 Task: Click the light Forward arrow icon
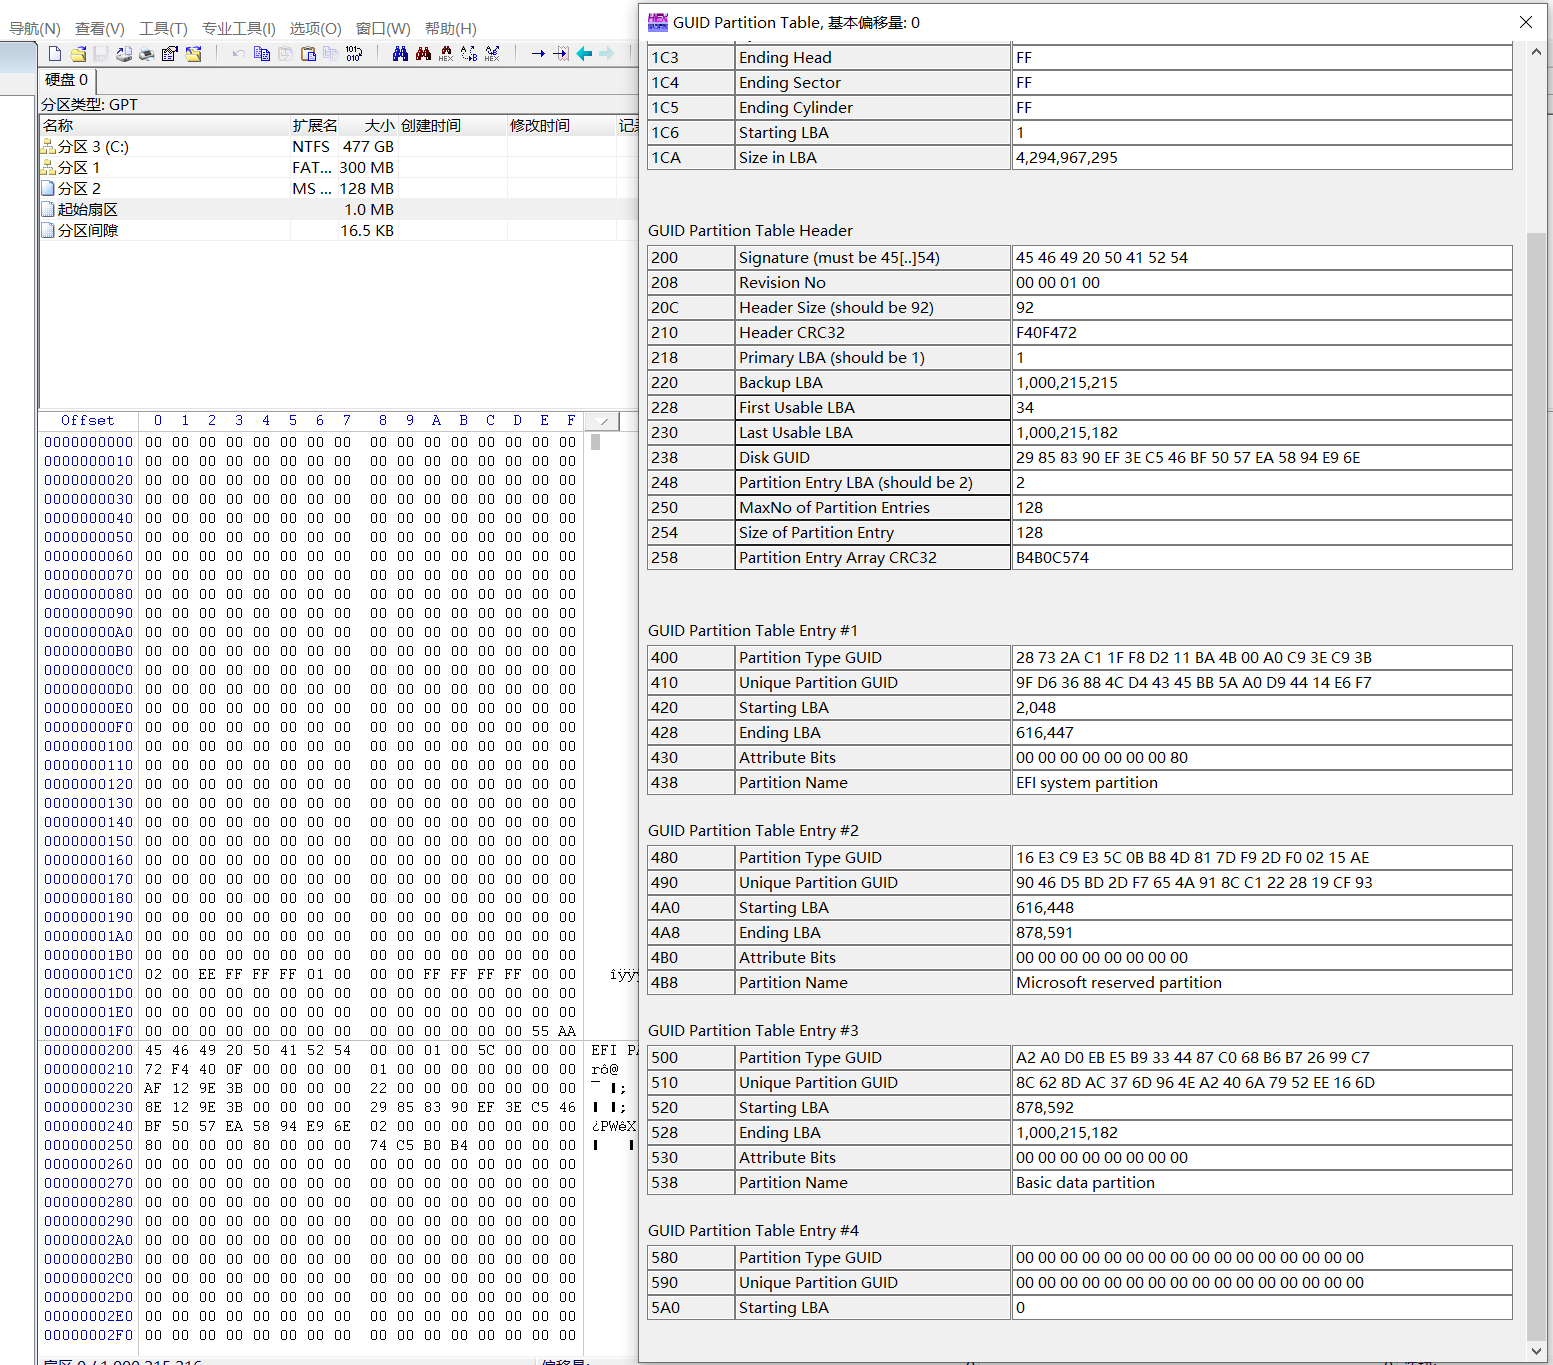click(x=606, y=53)
